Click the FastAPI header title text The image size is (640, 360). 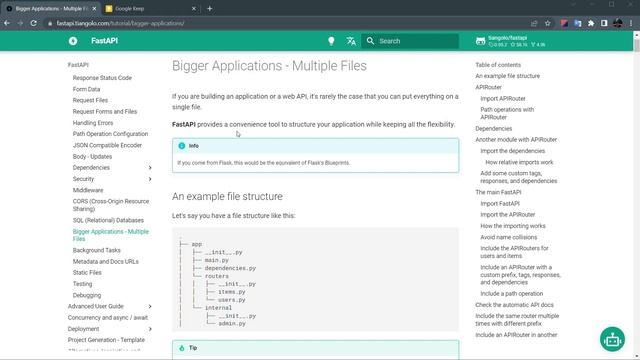click(x=104, y=41)
